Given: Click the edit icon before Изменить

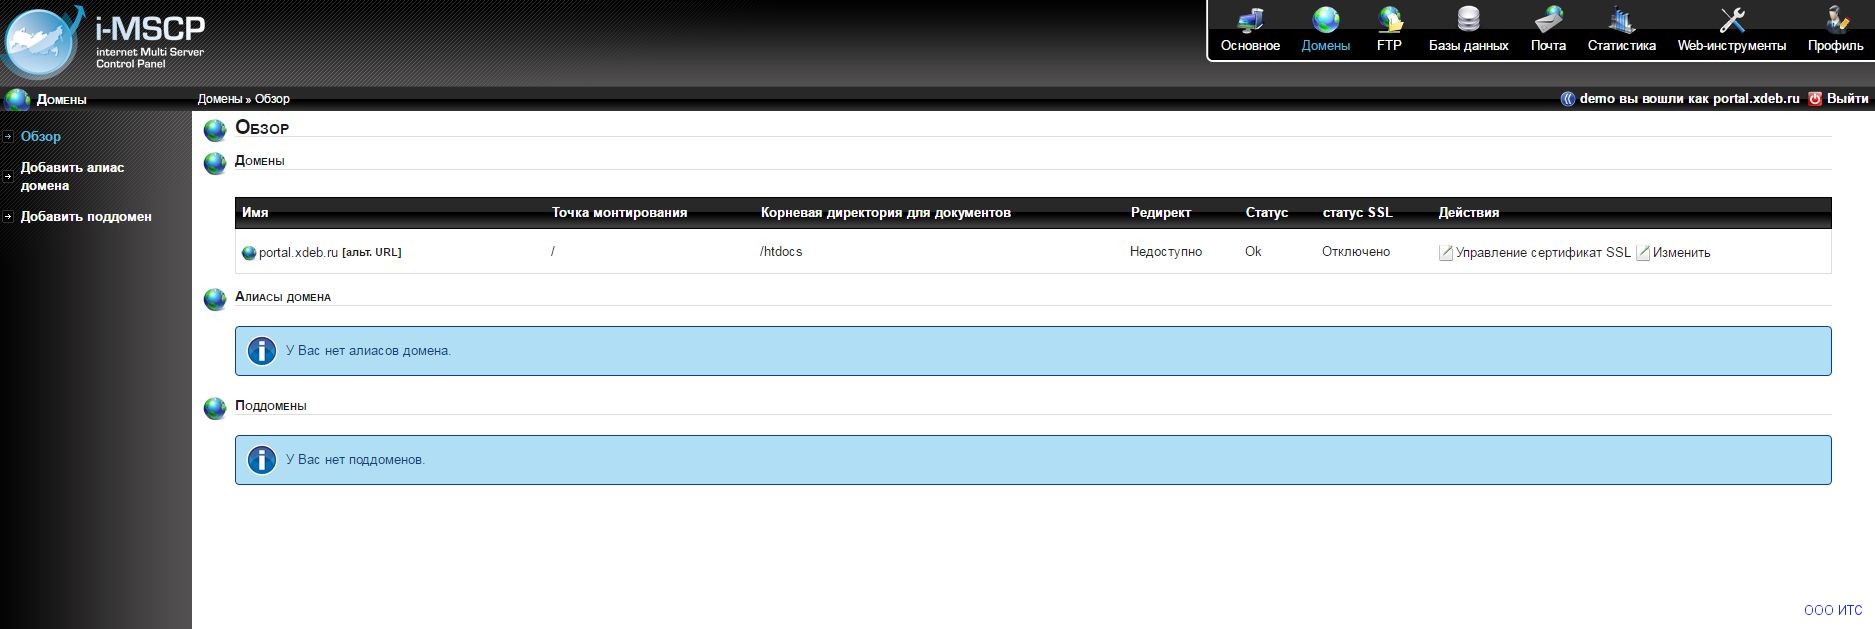Looking at the screenshot, I should [1643, 253].
